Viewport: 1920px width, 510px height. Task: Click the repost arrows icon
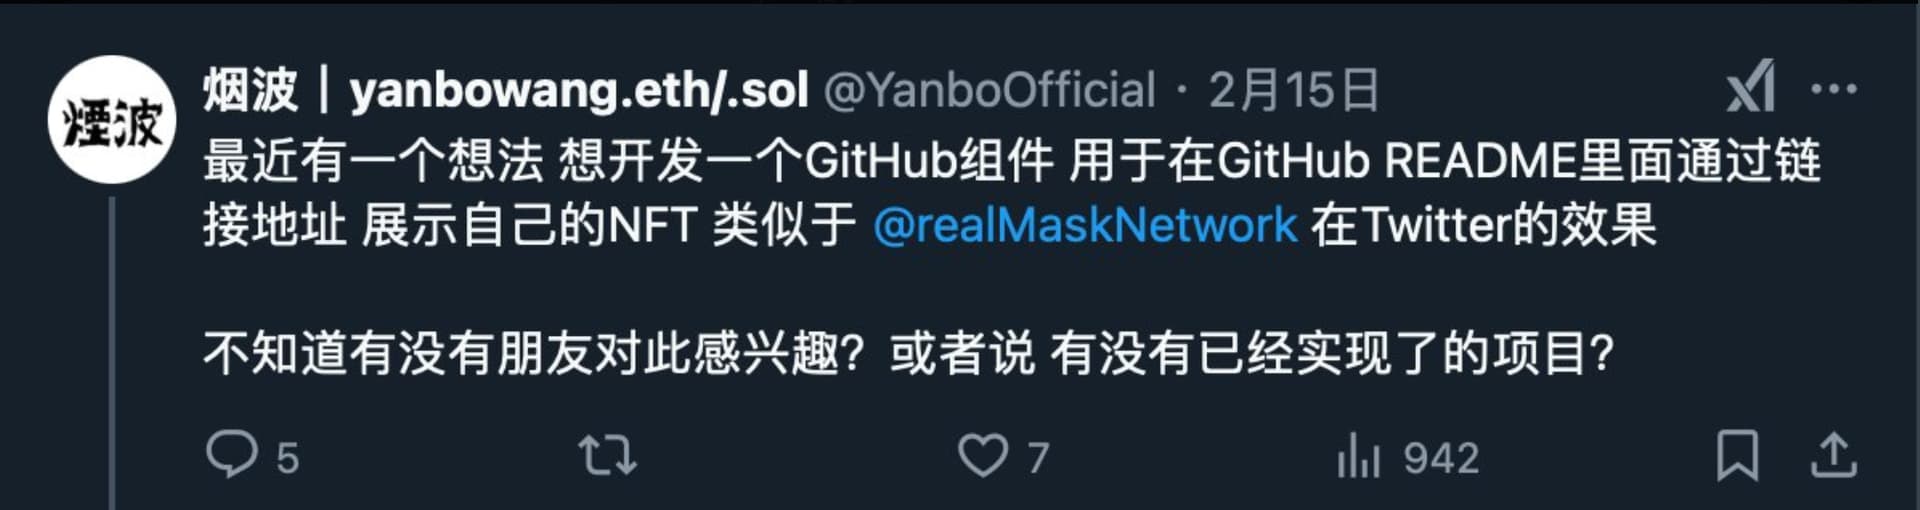point(608,455)
